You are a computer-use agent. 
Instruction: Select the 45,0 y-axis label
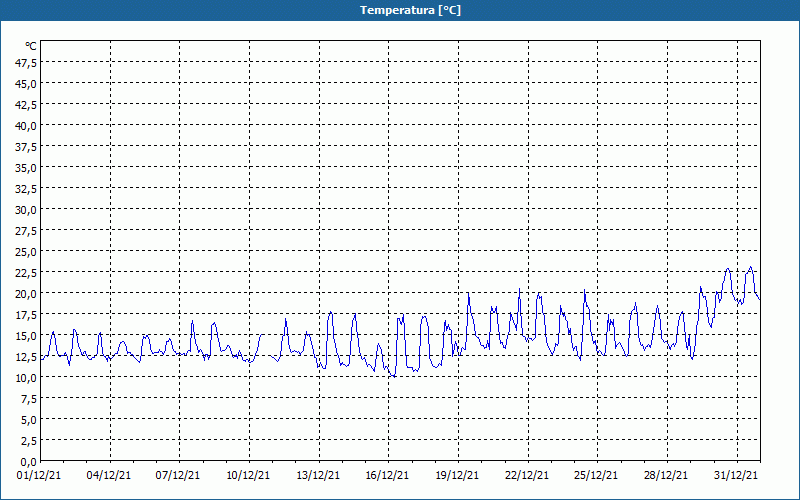(x=27, y=83)
